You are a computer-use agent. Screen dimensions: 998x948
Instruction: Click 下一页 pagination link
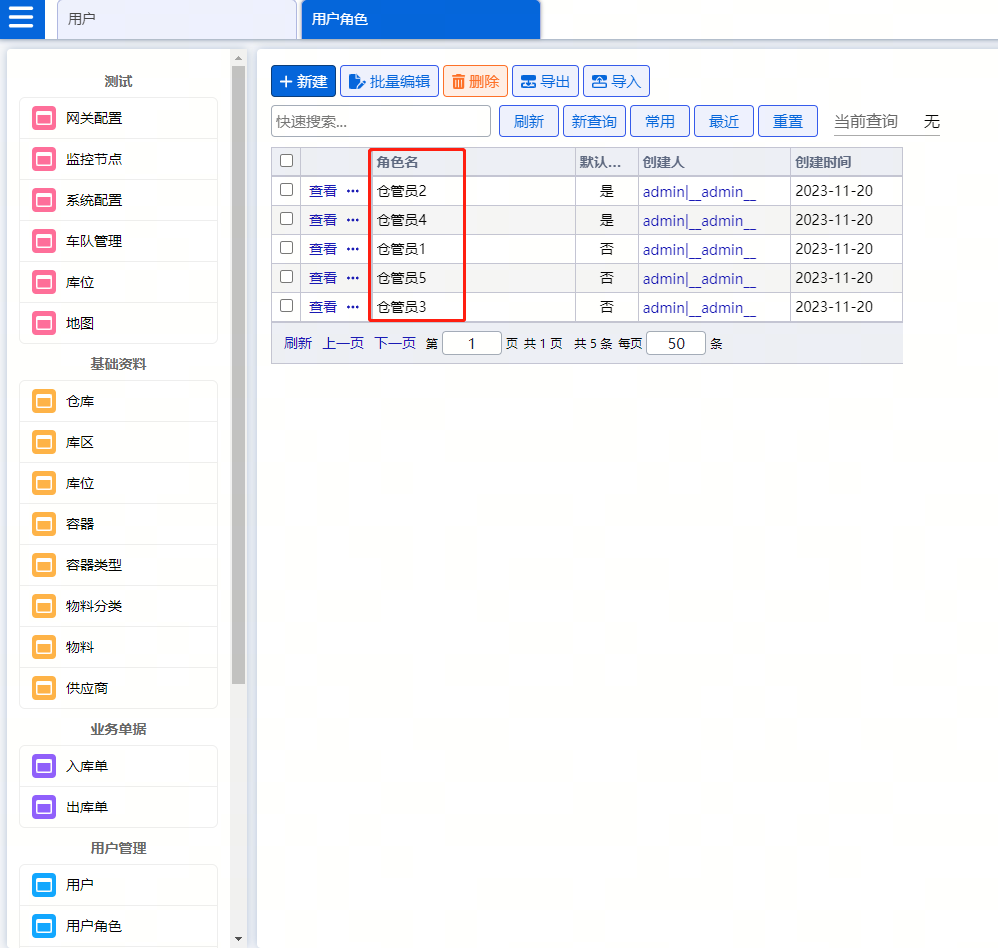[395, 343]
